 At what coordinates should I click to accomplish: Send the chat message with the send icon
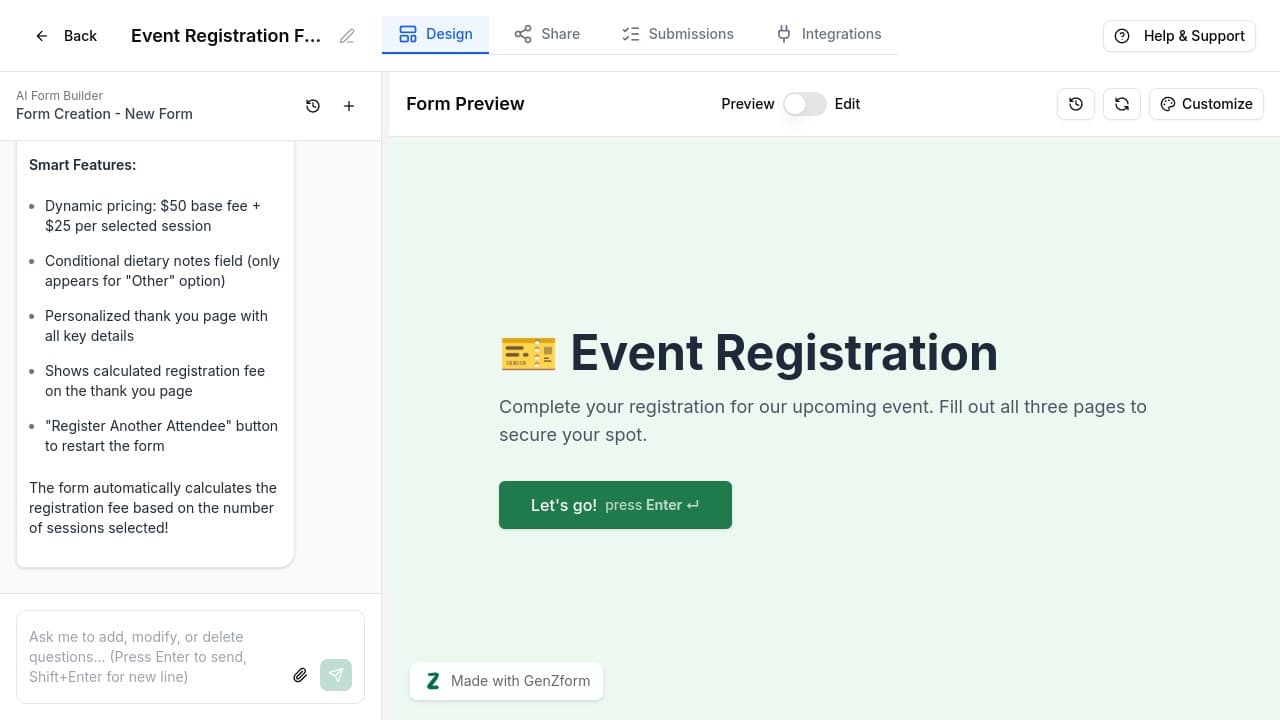pyautogui.click(x=336, y=675)
